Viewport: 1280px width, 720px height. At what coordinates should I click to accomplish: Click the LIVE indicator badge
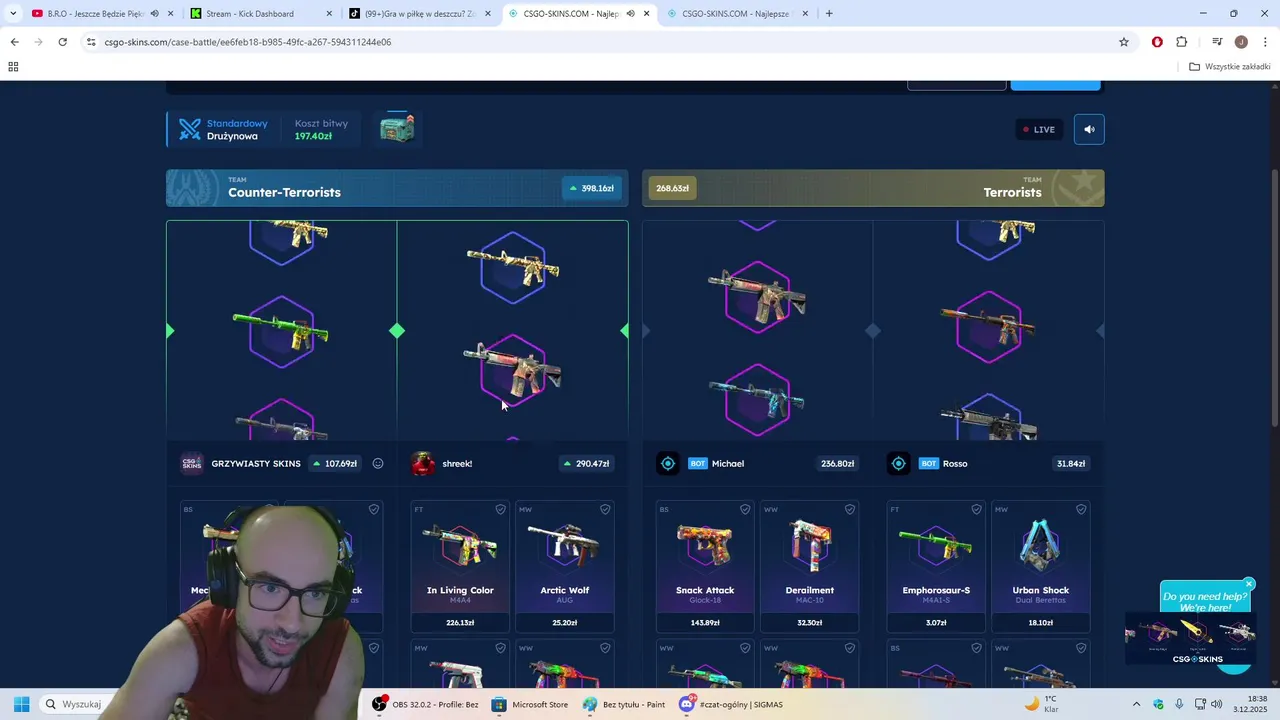coord(1038,129)
